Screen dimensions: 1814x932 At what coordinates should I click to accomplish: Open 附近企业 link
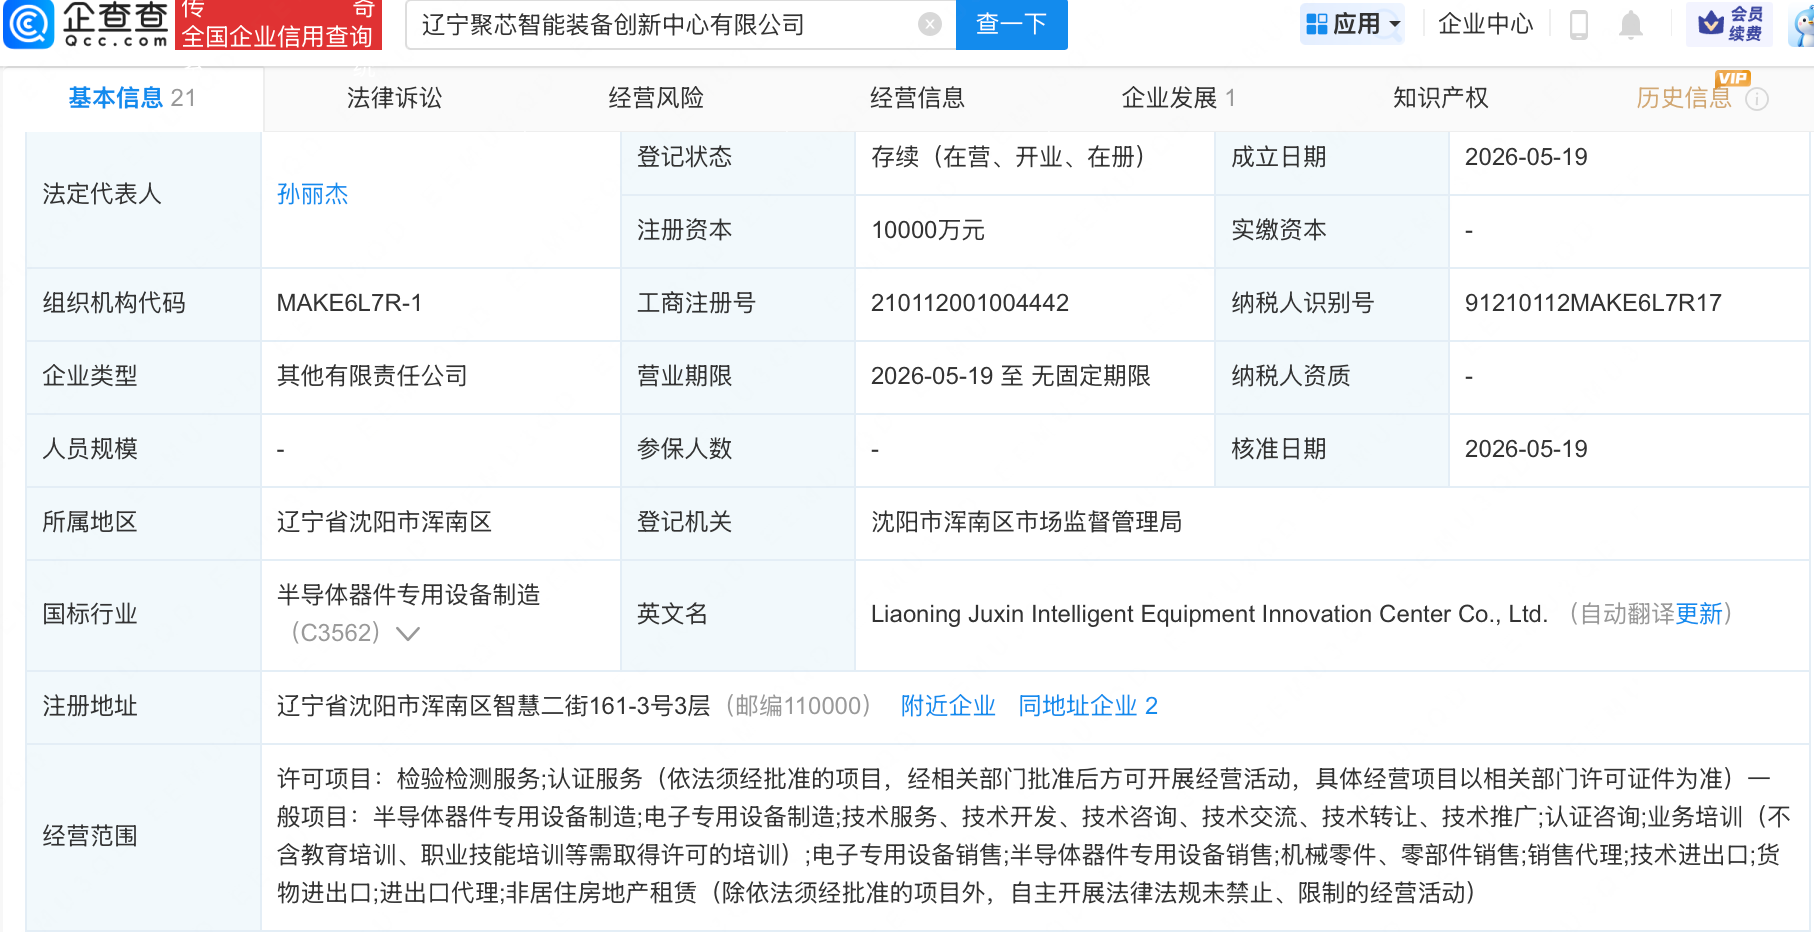(948, 706)
